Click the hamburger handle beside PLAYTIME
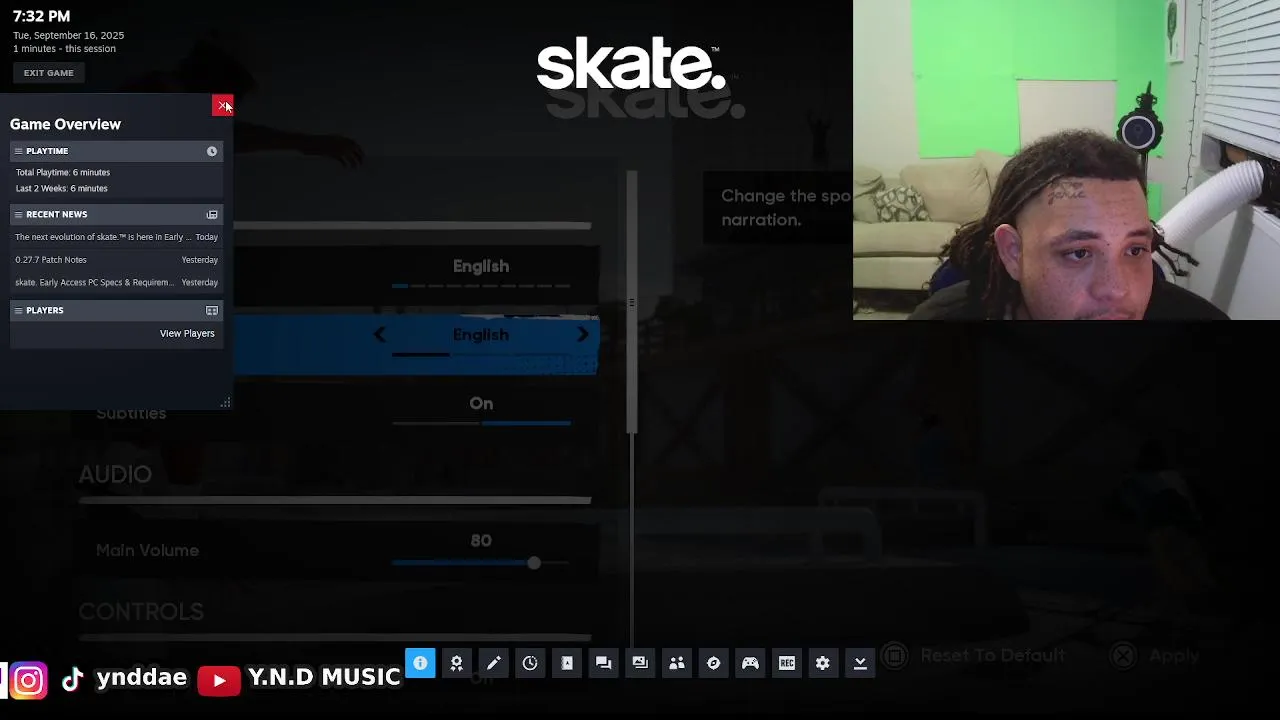The width and height of the screenshot is (1280, 720). pyautogui.click(x=18, y=151)
